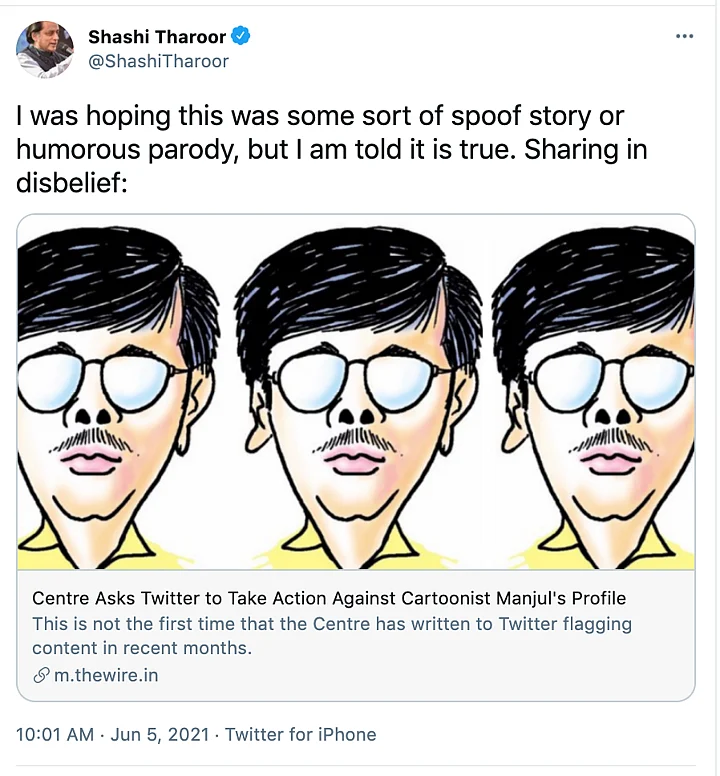Screen dimensions: 720x776
Task: Click the word "disbelief:" in the tweet
Action: 72,184
